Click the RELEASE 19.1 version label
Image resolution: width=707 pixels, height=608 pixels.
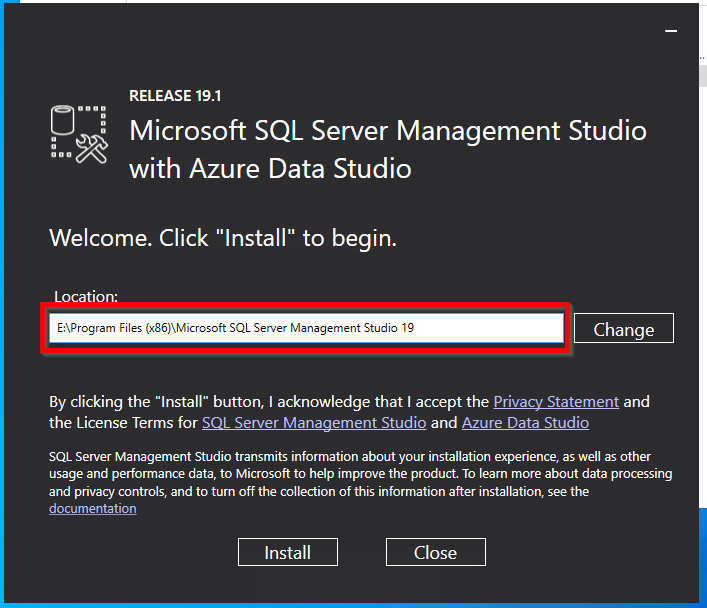coord(175,96)
